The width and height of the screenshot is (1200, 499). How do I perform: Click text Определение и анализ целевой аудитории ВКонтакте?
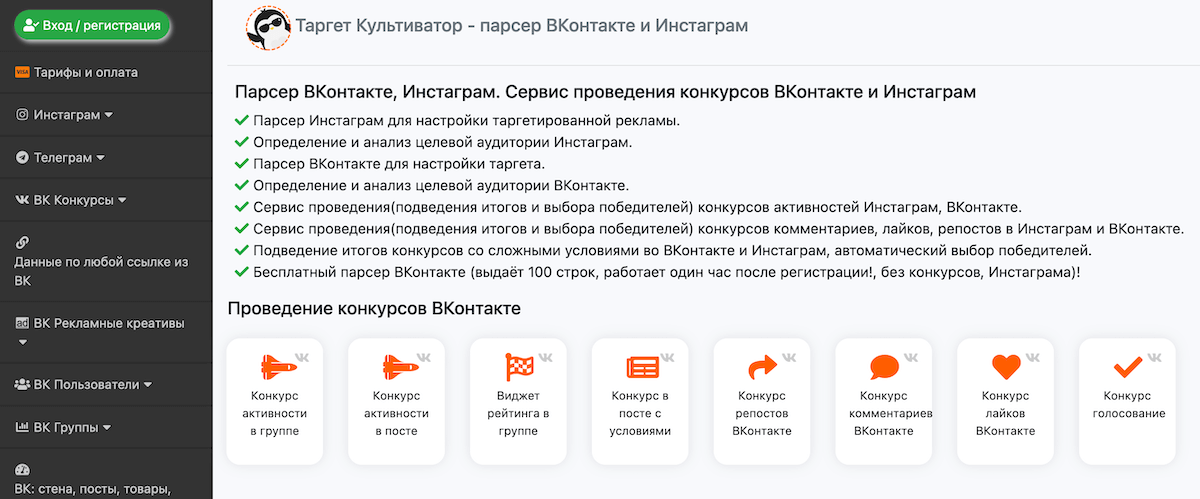point(441,186)
